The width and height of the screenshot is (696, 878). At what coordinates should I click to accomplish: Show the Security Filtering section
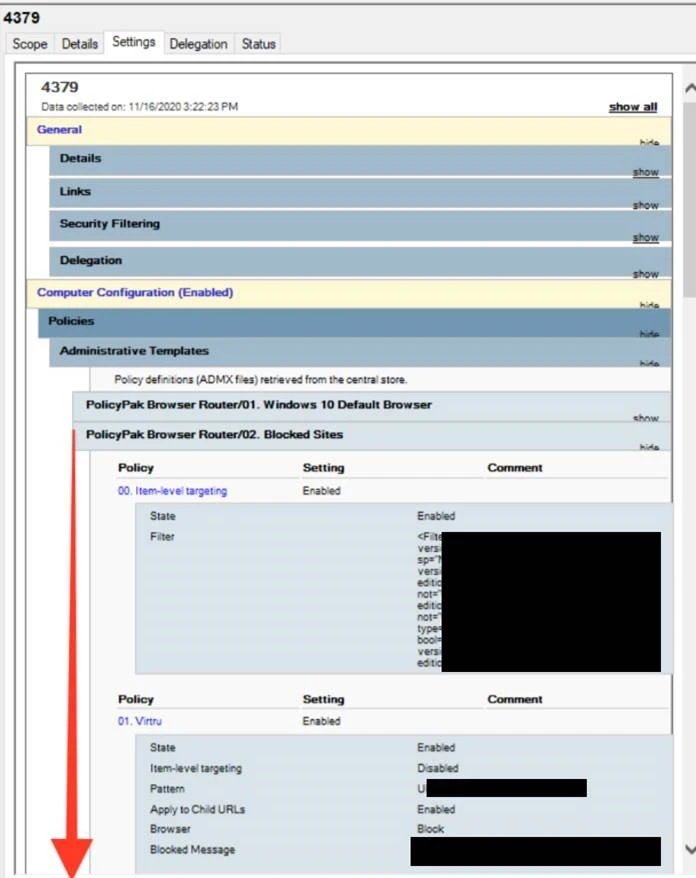[645, 238]
